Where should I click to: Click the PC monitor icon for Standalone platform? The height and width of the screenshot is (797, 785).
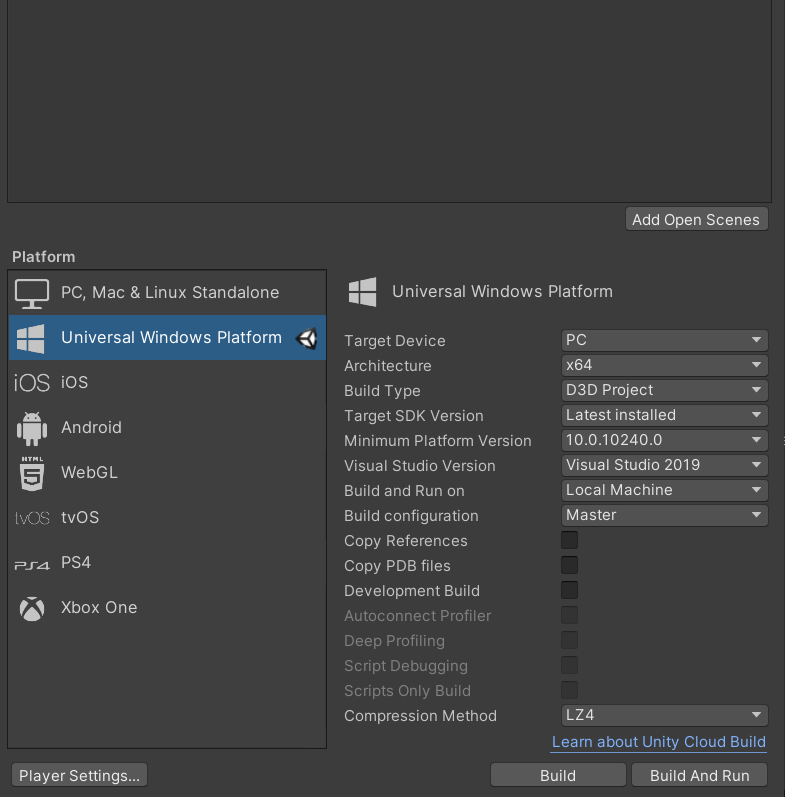[x=32, y=293]
